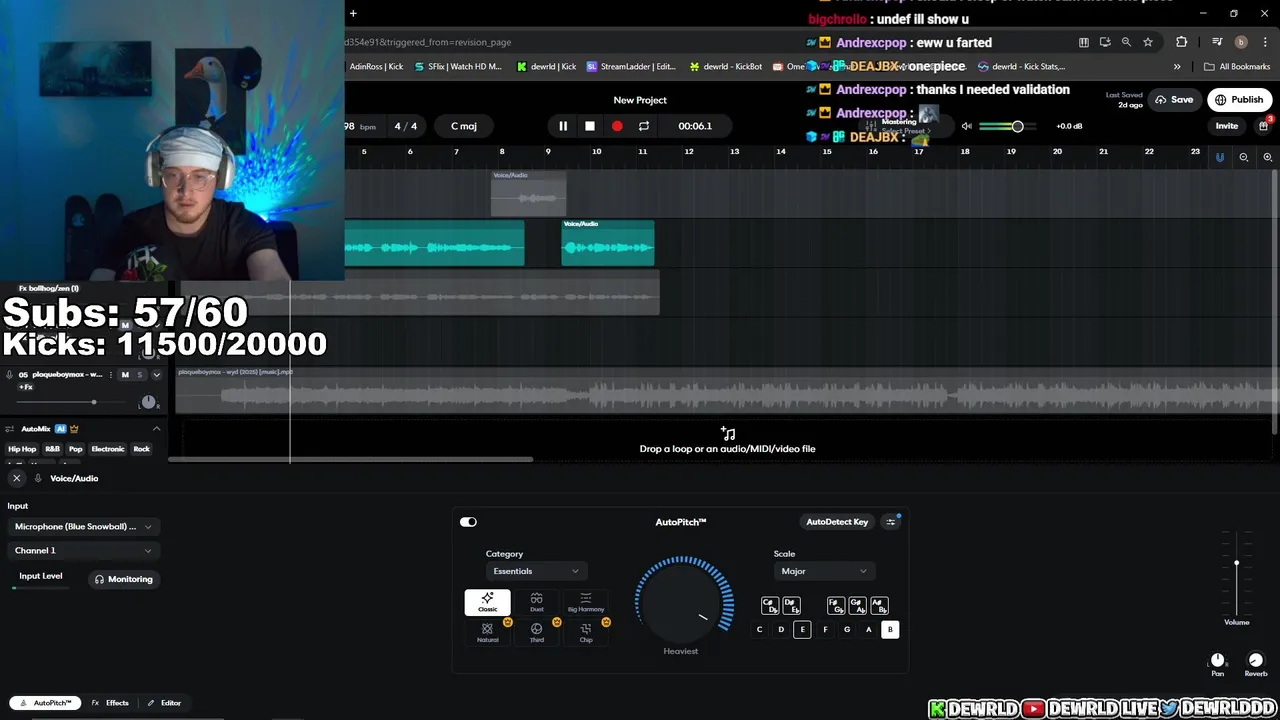Open the Scale Major dropdown
The height and width of the screenshot is (720, 1280).
824,571
